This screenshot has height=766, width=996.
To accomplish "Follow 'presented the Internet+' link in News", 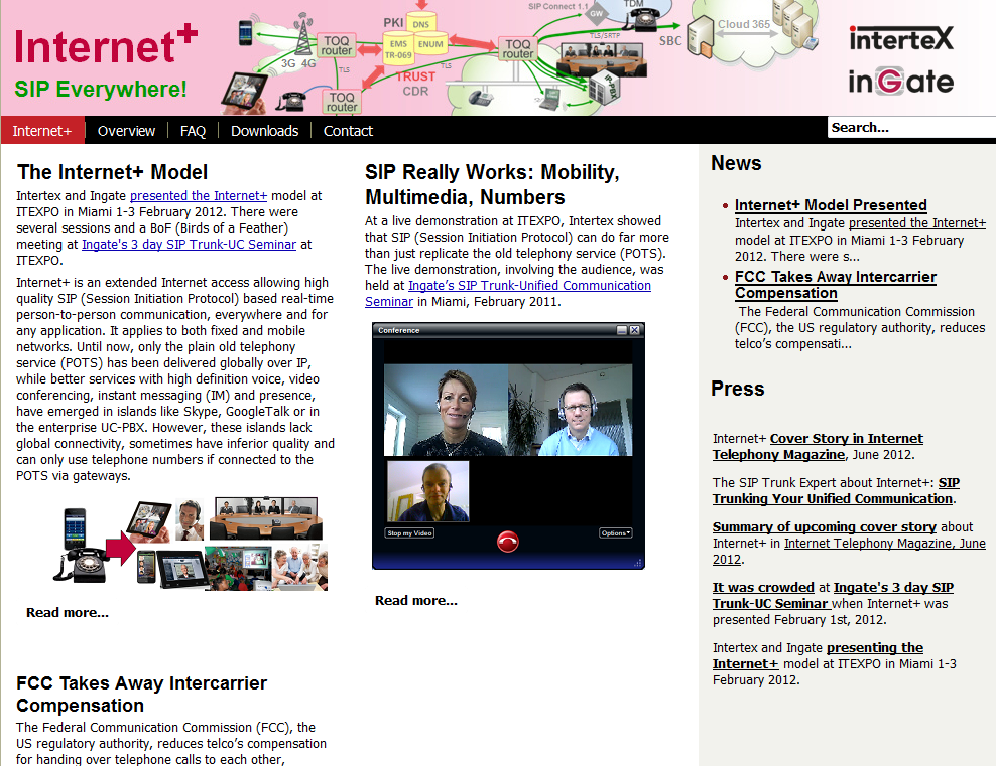I will (918, 223).
